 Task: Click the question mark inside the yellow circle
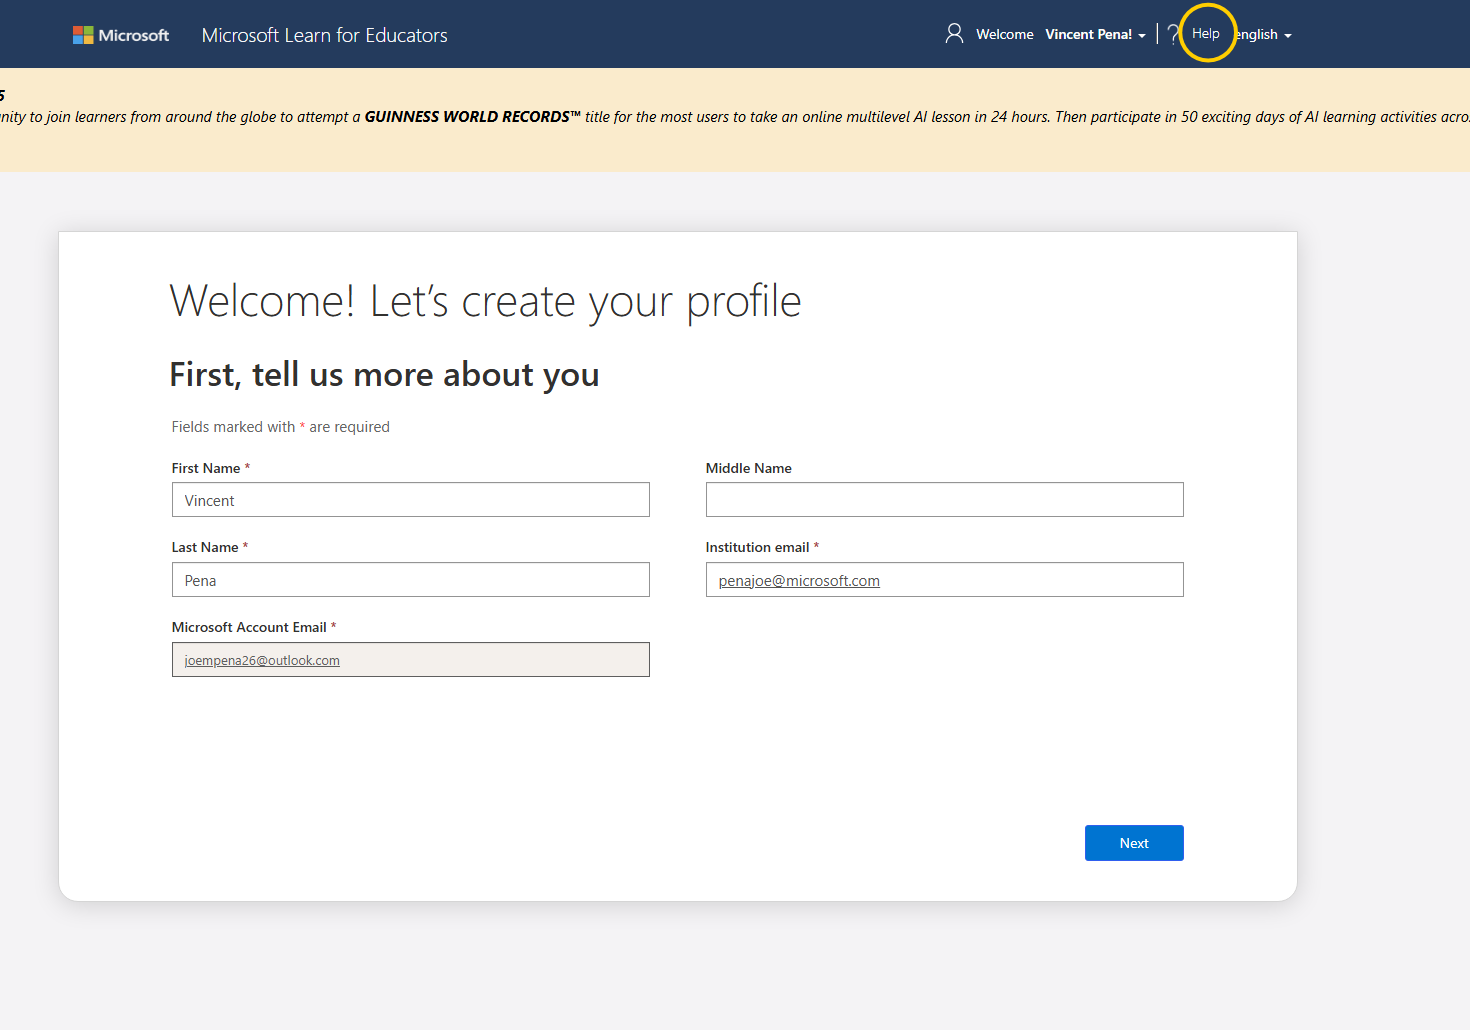(1173, 32)
